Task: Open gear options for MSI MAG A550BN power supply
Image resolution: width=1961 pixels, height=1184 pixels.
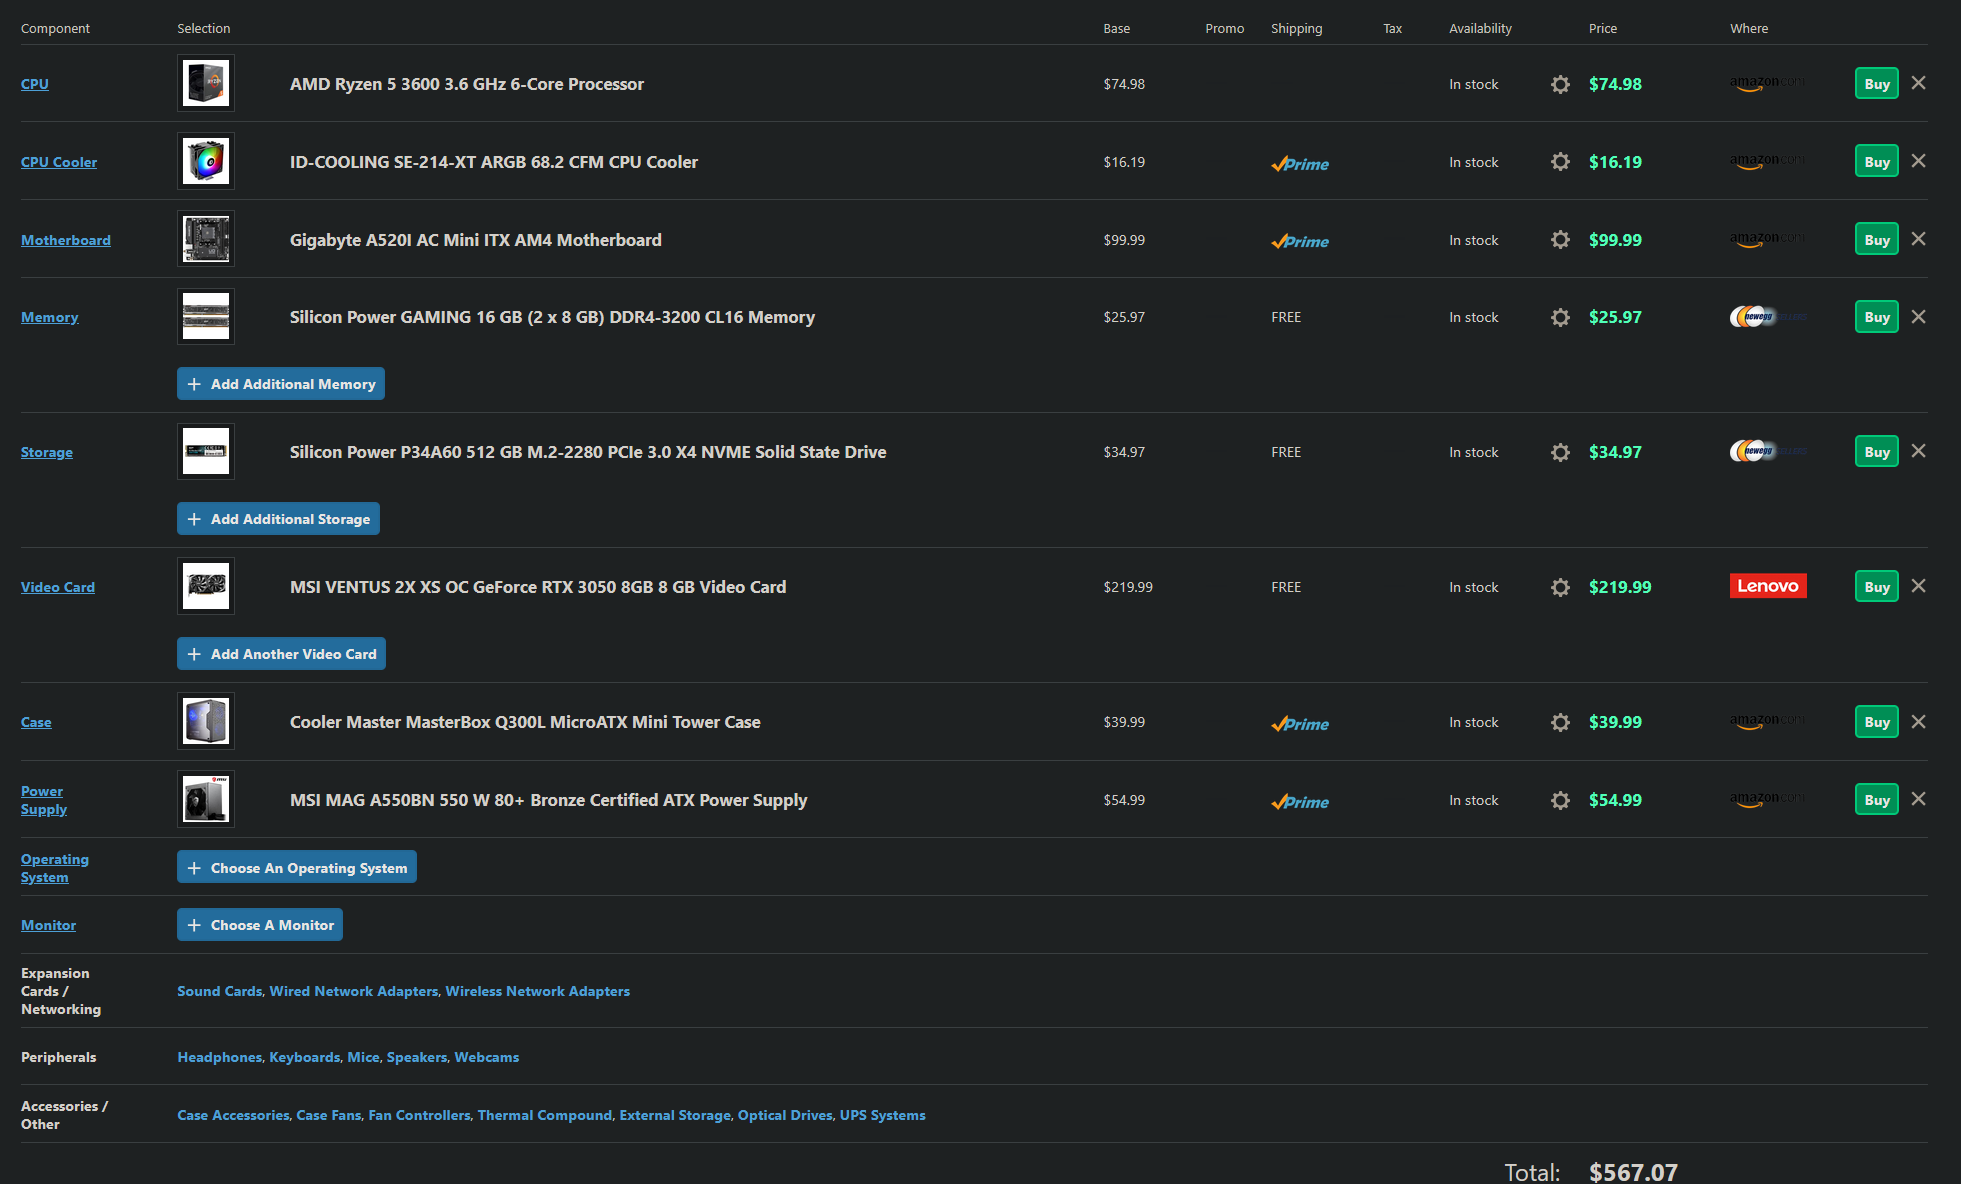Action: click(x=1560, y=800)
